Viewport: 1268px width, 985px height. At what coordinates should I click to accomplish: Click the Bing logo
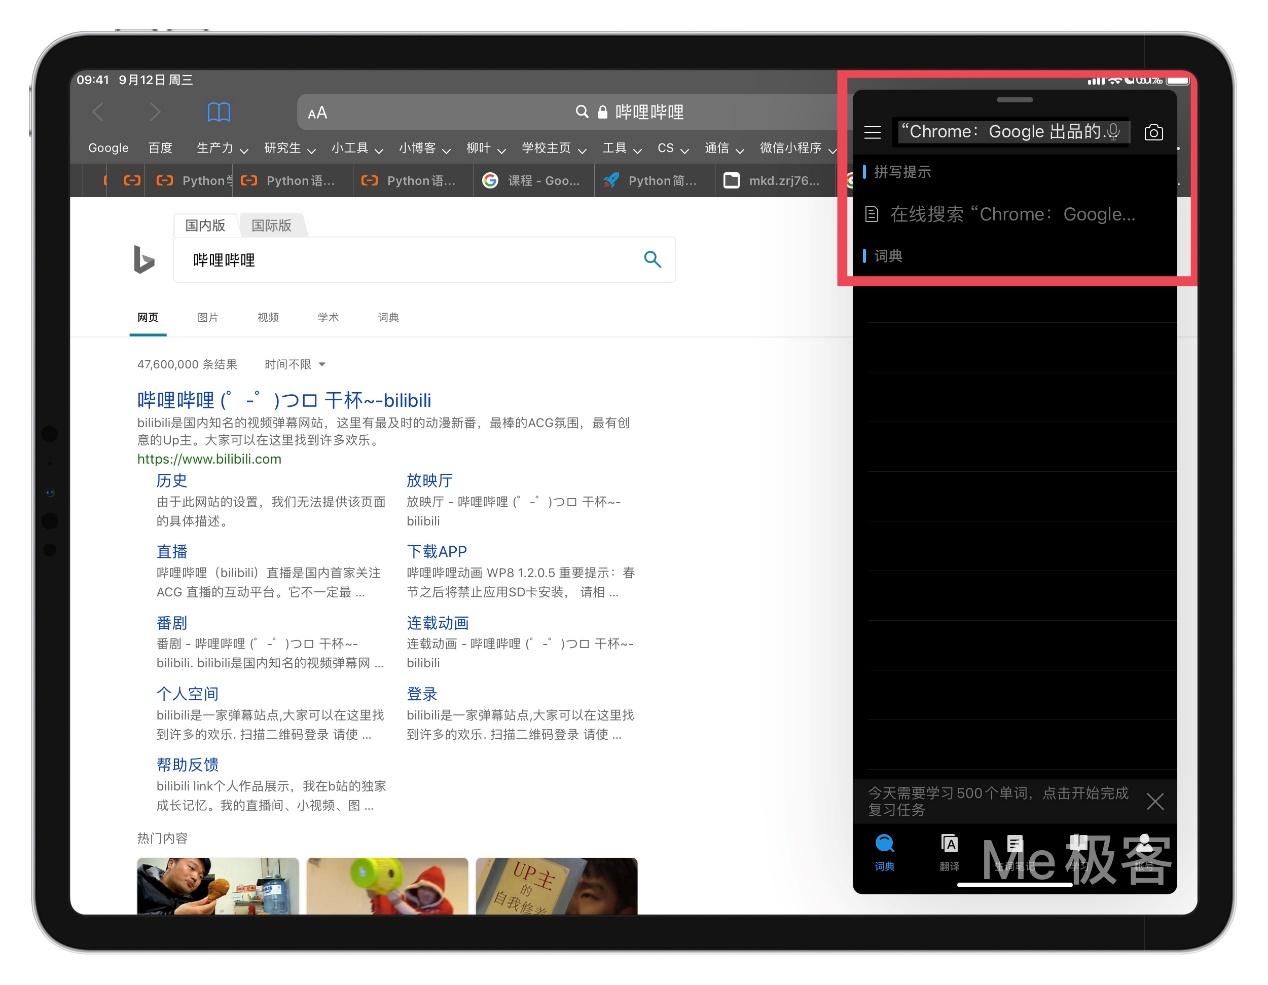pos(144,260)
